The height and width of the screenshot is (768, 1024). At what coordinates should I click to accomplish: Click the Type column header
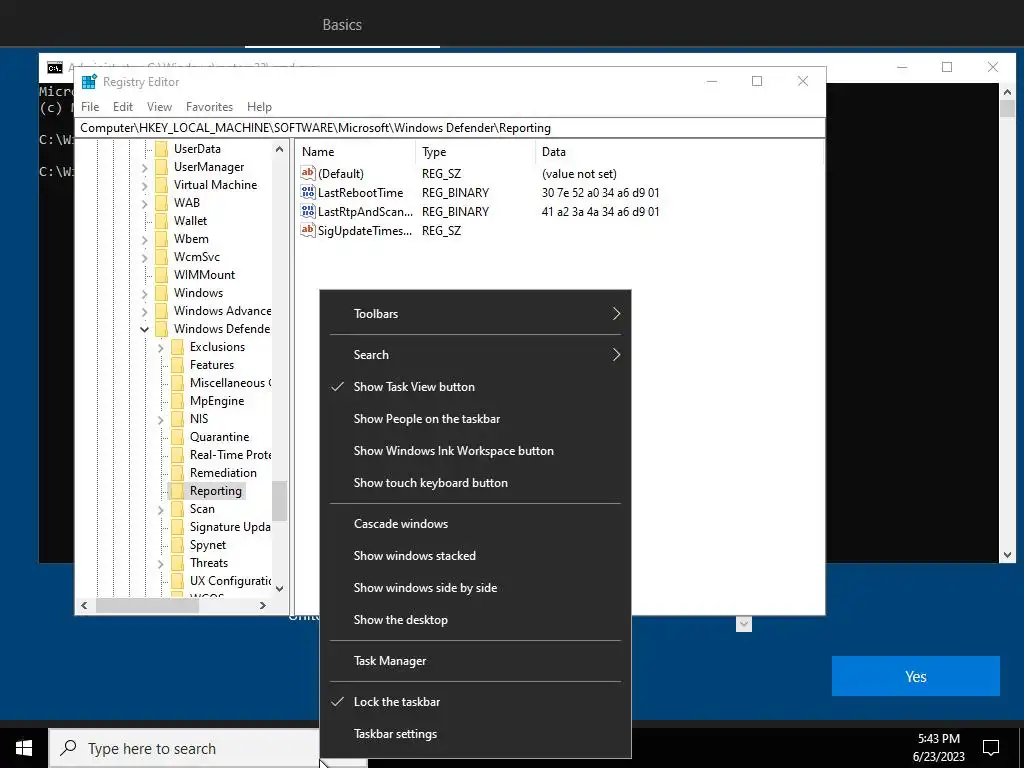coord(475,152)
